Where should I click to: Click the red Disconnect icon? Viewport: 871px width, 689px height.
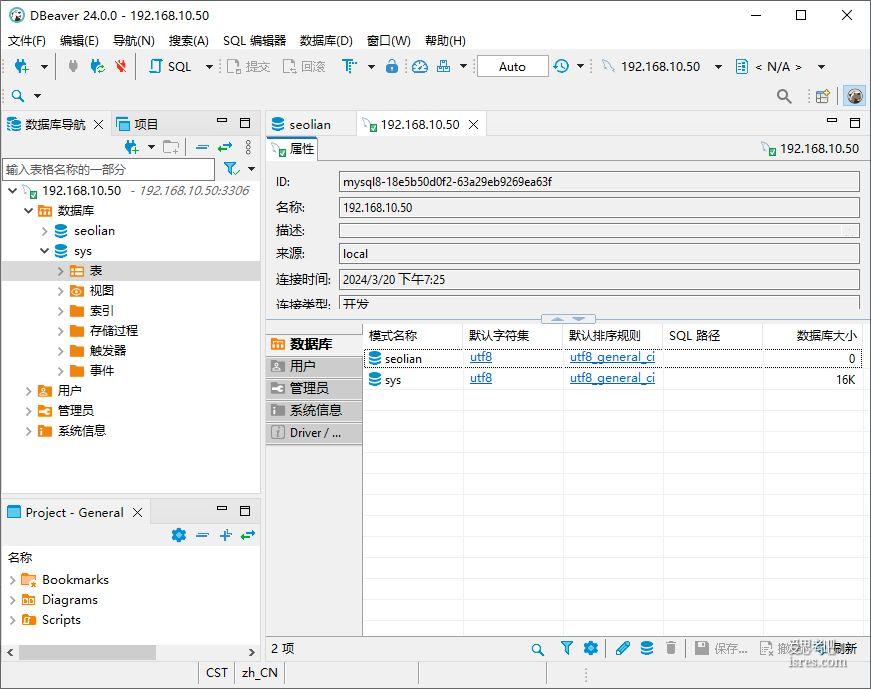[x=121, y=67]
